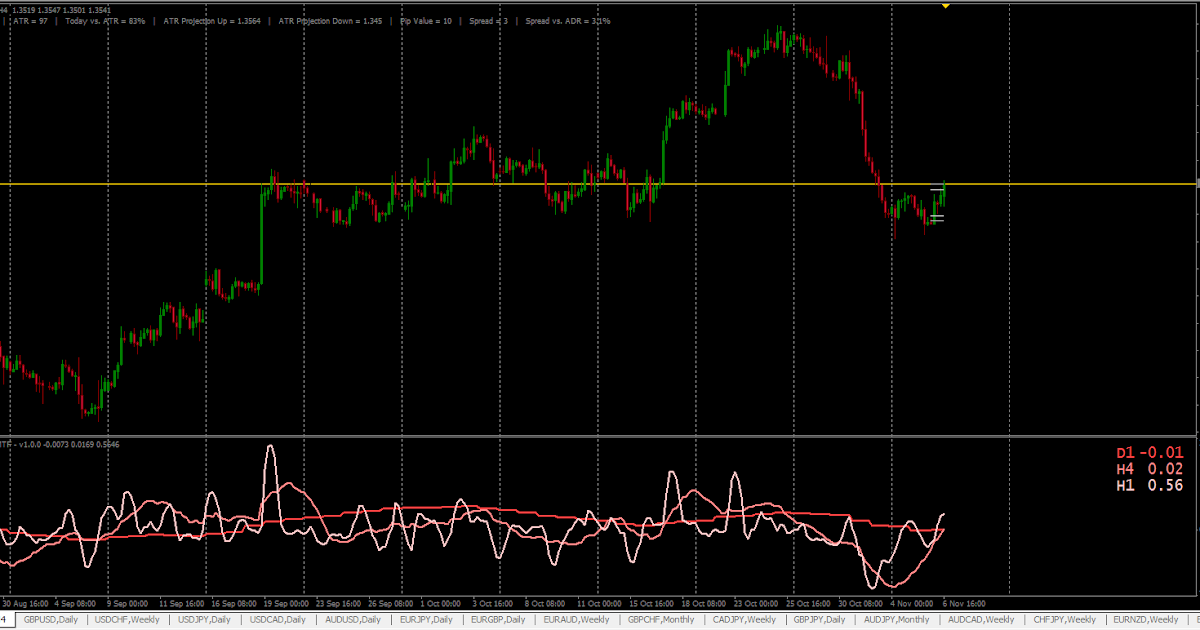Select the CADJPY,Weekly chart tab
Viewport: 1200px width, 630px height.
click(x=742, y=620)
